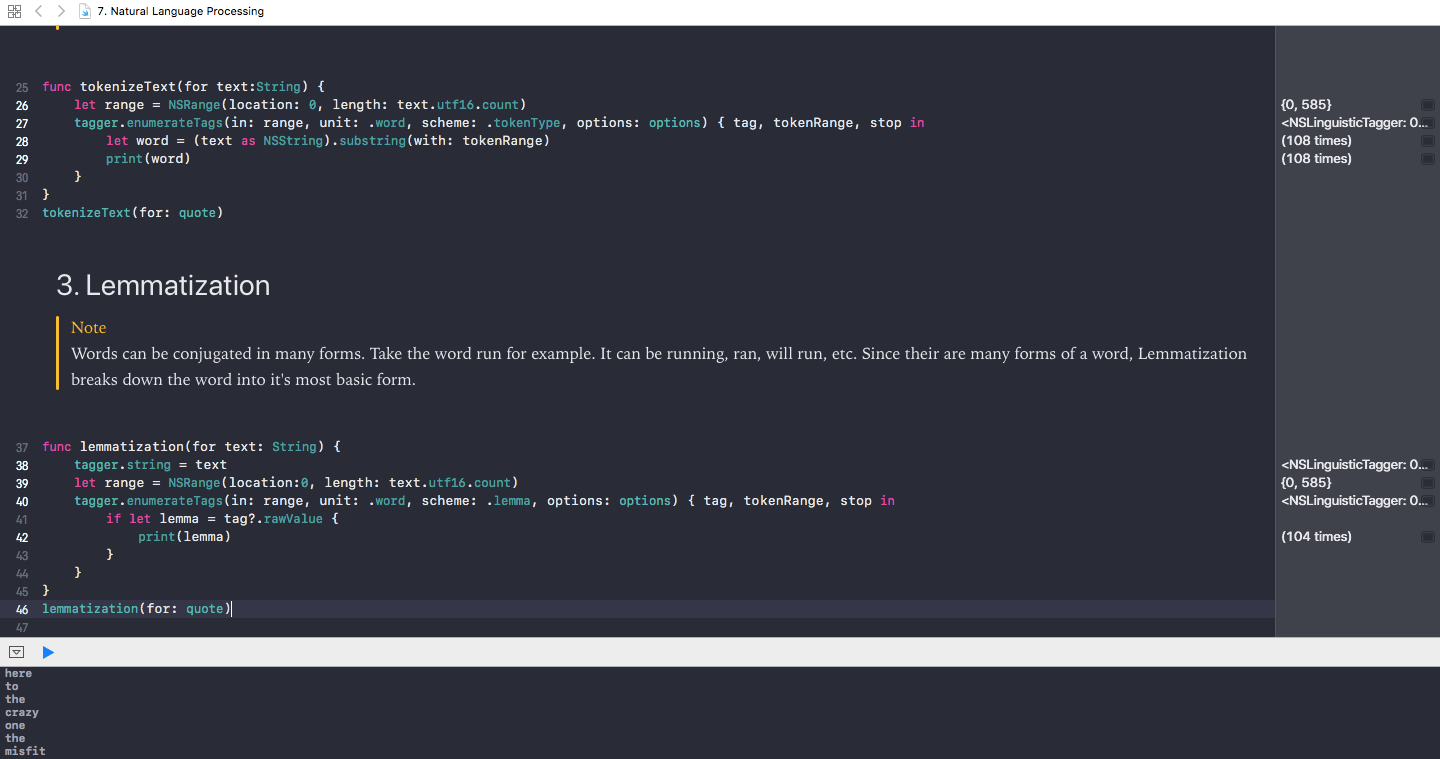Show result for line 40 enumerateTags
Image resolution: width=1440 pixels, height=759 pixels.
pyautogui.click(x=1427, y=501)
